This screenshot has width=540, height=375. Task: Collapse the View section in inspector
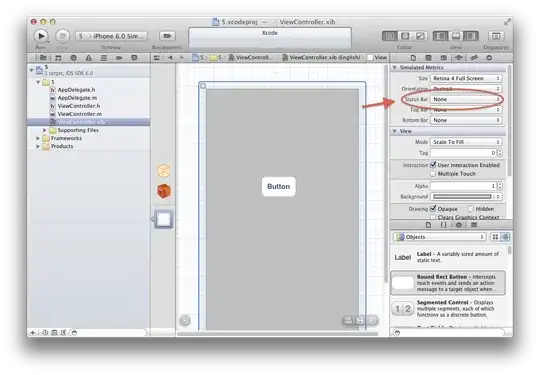pos(395,131)
